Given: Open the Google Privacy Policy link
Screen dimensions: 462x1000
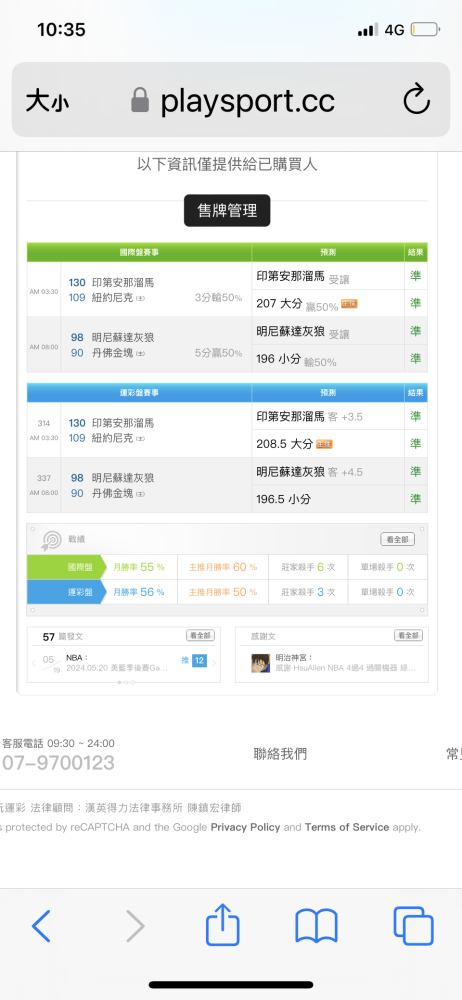Looking at the screenshot, I should tap(245, 827).
